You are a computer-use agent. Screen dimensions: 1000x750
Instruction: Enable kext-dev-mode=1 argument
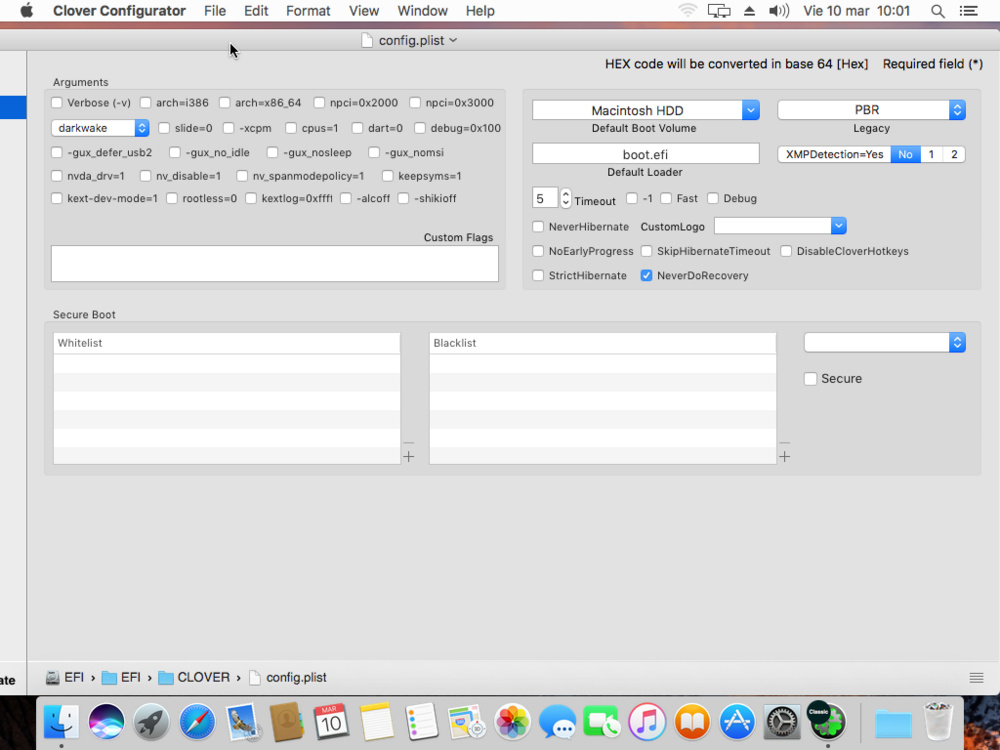57,198
